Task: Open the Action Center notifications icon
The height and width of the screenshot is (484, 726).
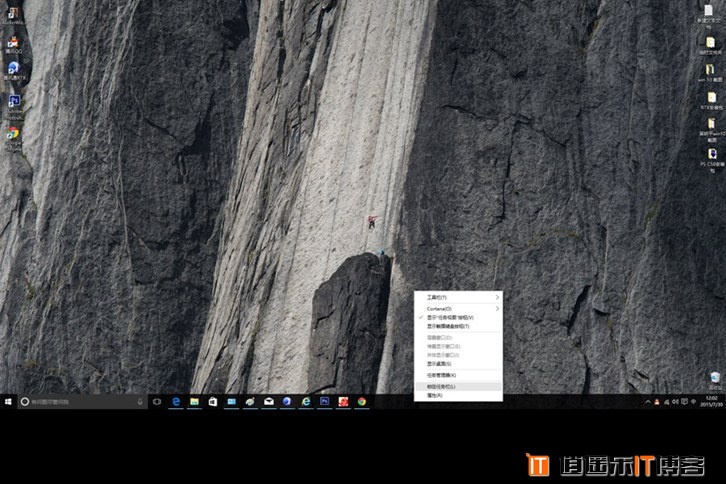Action: pyautogui.click(x=684, y=402)
